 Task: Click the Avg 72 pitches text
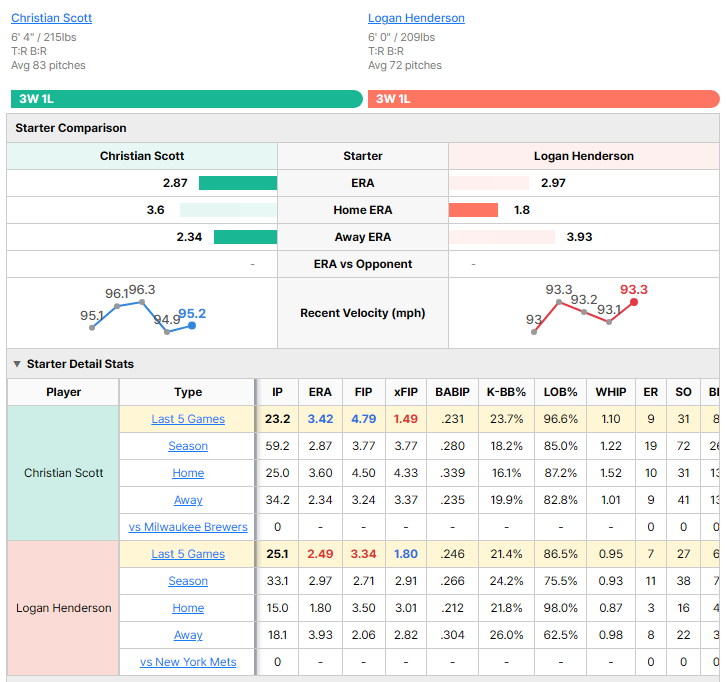pos(405,65)
